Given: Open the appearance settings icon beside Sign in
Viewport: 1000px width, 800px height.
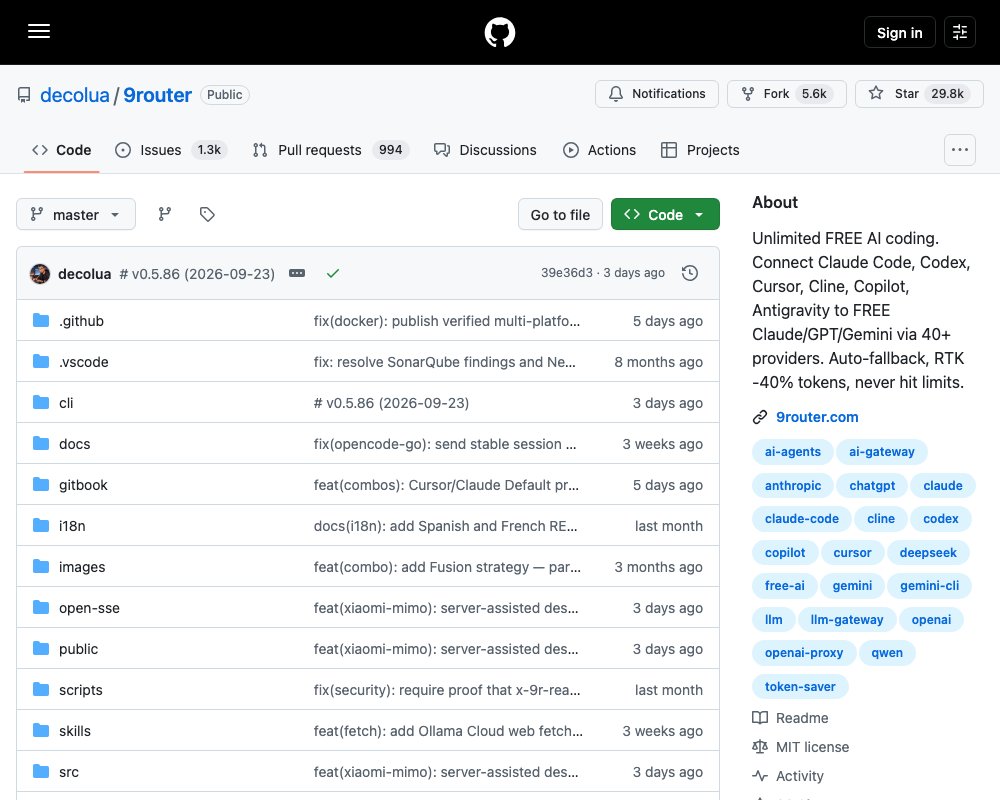Looking at the screenshot, I should pyautogui.click(x=960, y=32).
